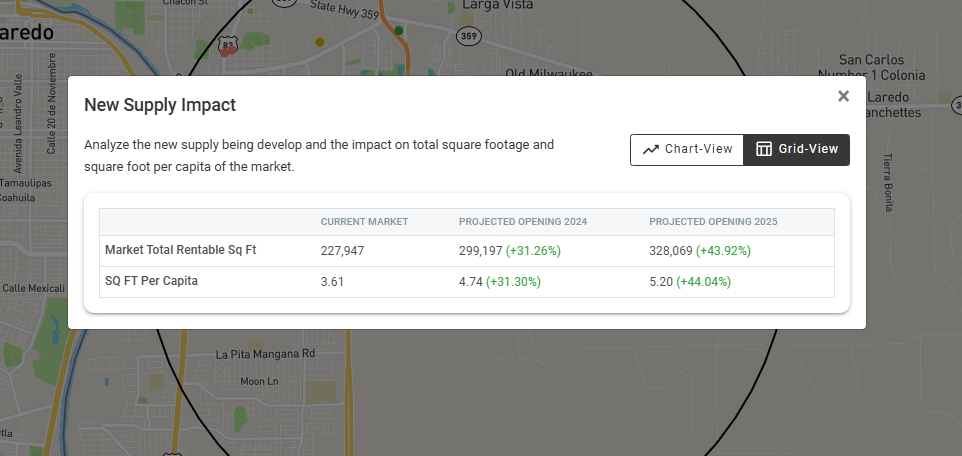Click the orange dot marker on the map
962x456 pixels.
pyautogui.click(x=320, y=42)
